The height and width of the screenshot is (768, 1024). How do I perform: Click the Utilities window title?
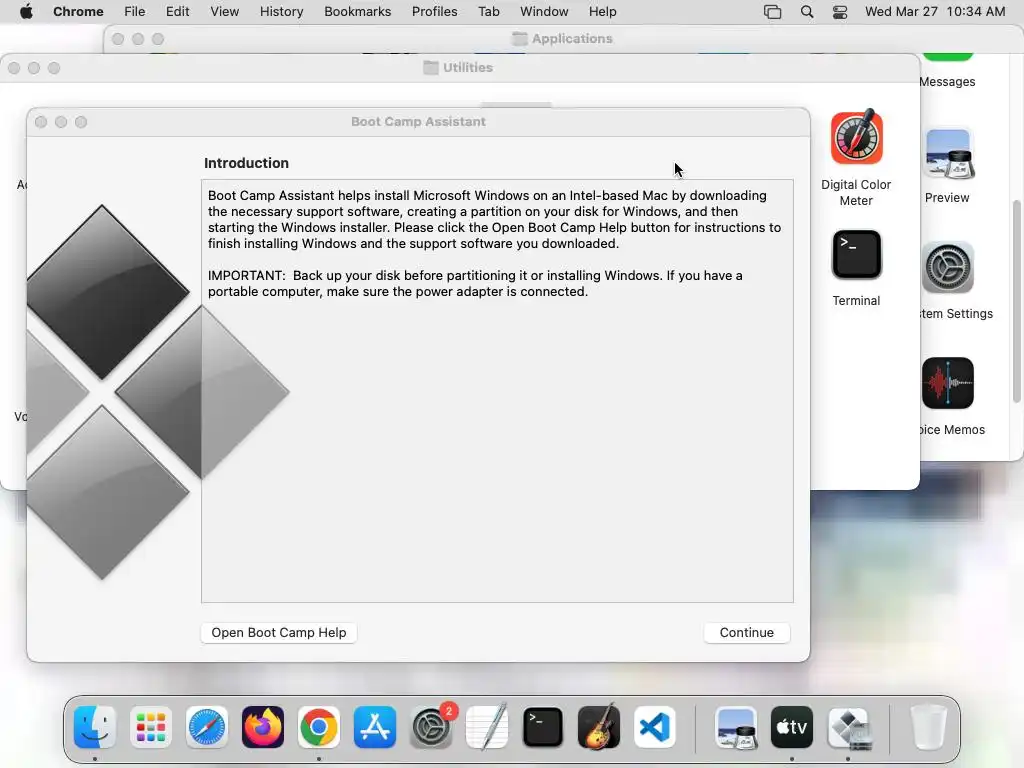pos(468,67)
